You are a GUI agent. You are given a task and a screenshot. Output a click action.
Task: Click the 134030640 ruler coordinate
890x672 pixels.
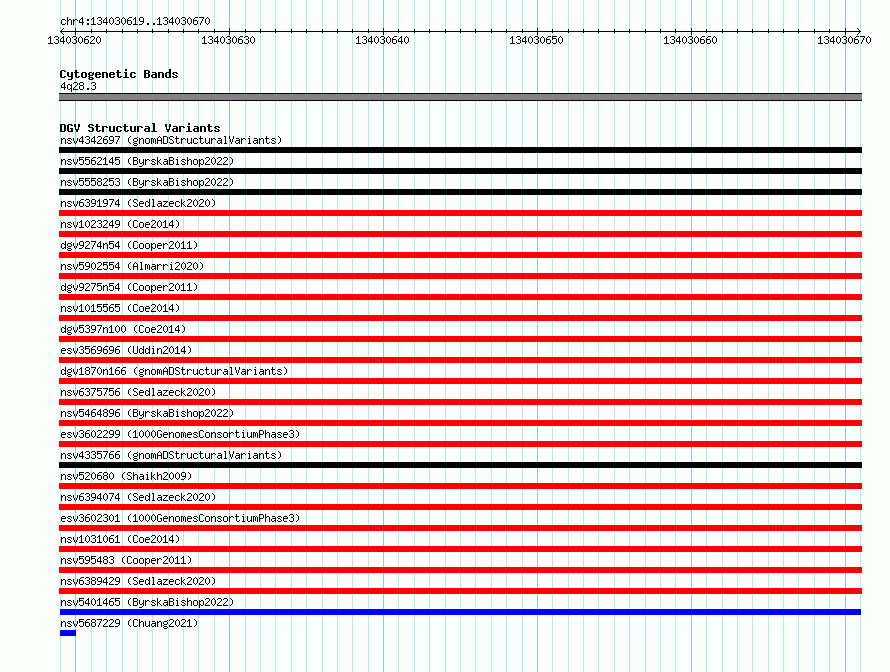382,40
